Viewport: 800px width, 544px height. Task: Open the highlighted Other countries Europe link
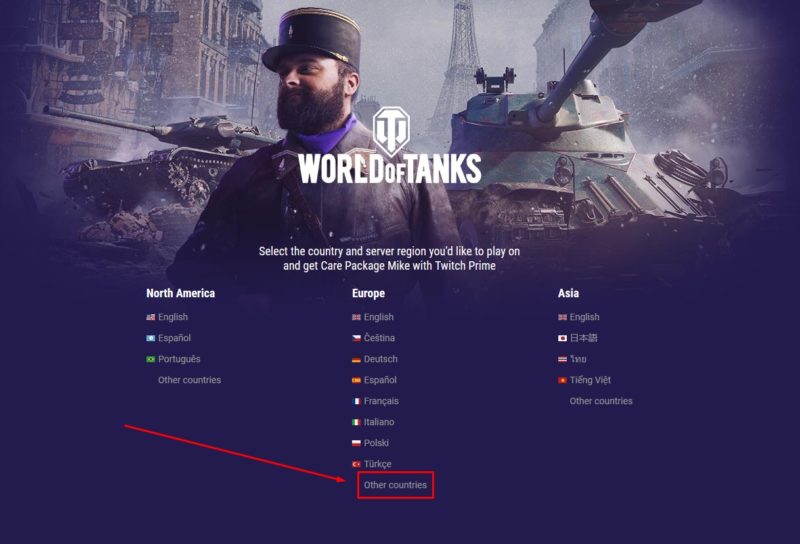[x=395, y=485]
